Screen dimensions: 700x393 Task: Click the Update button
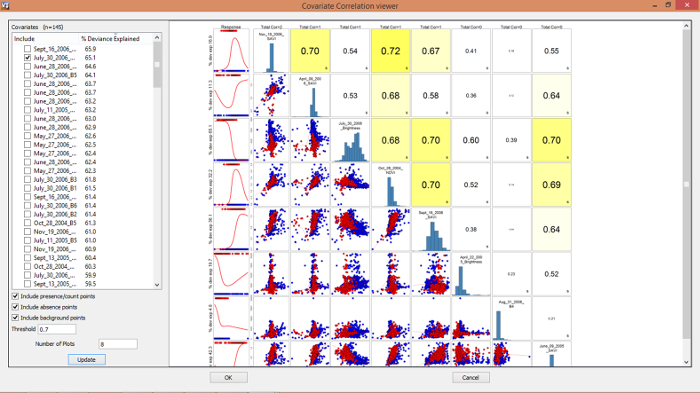[87, 360]
